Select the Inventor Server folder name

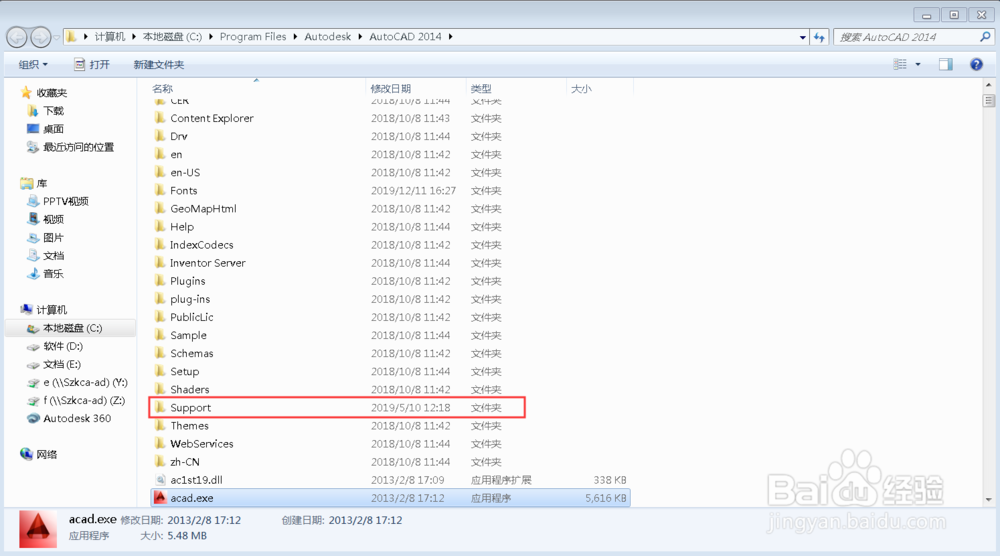[x=207, y=263]
